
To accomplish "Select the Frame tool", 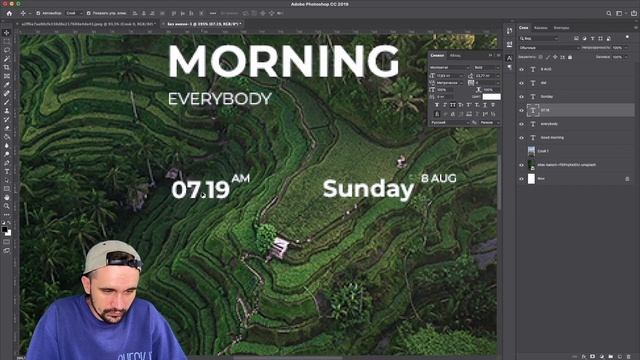I will pyautogui.click(x=7, y=76).
